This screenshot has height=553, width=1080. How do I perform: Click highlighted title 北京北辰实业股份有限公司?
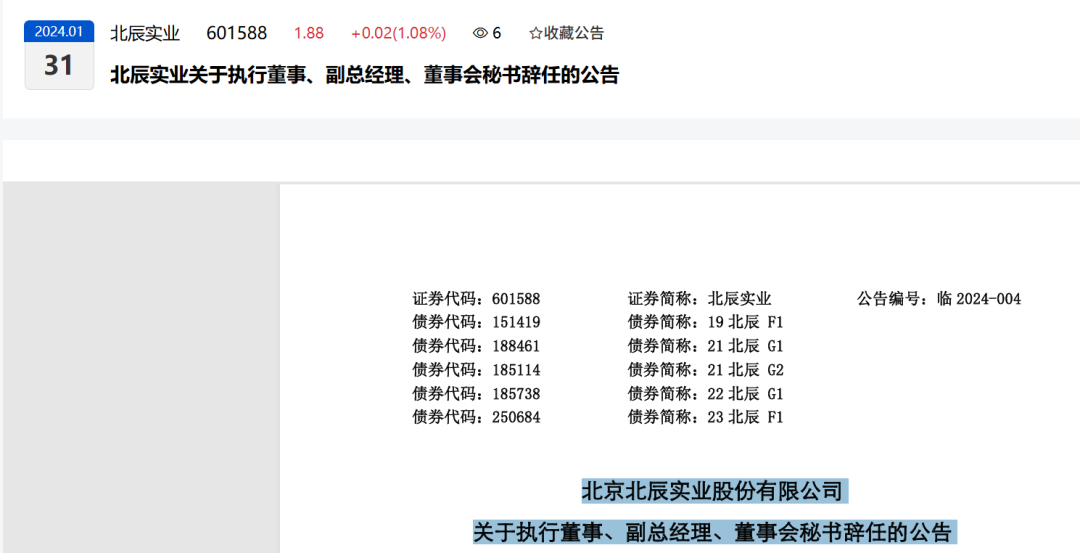[x=715, y=491]
